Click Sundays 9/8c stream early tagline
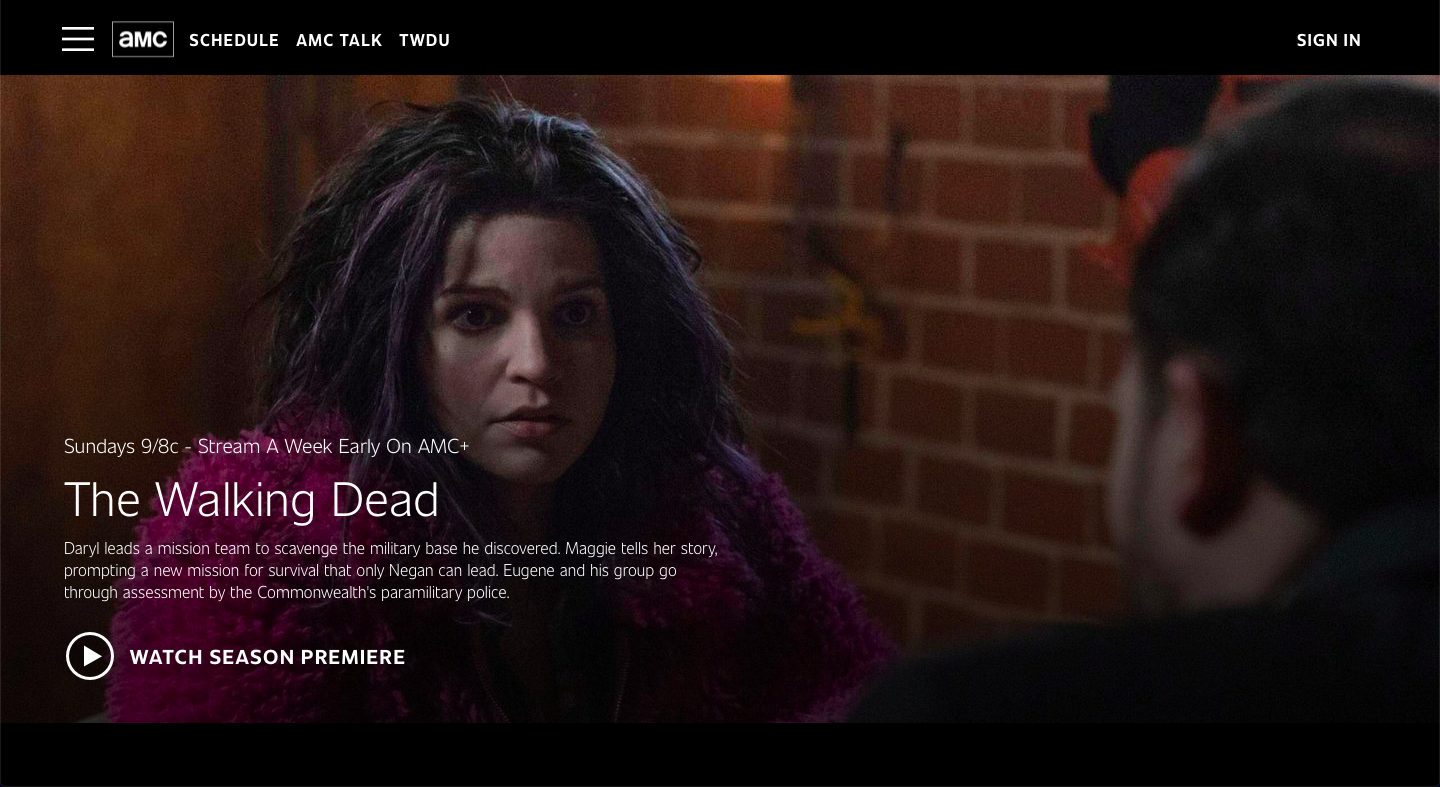The height and width of the screenshot is (787, 1440). (266, 446)
